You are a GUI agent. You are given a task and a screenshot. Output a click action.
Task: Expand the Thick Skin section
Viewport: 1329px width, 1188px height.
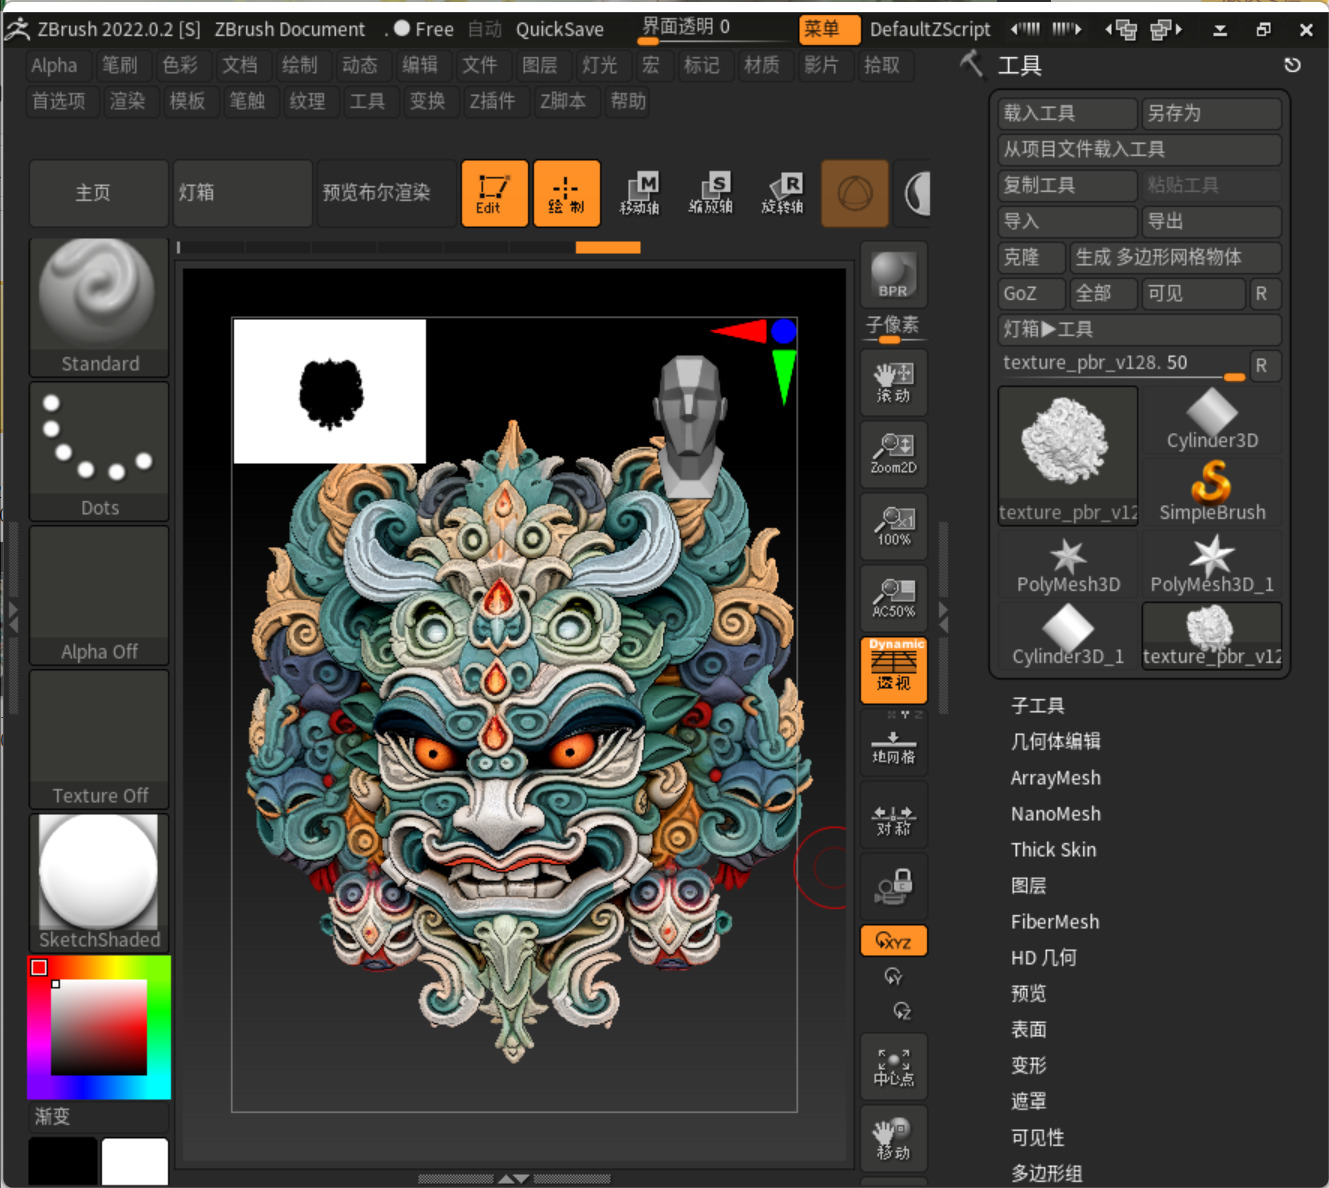coord(1053,850)
